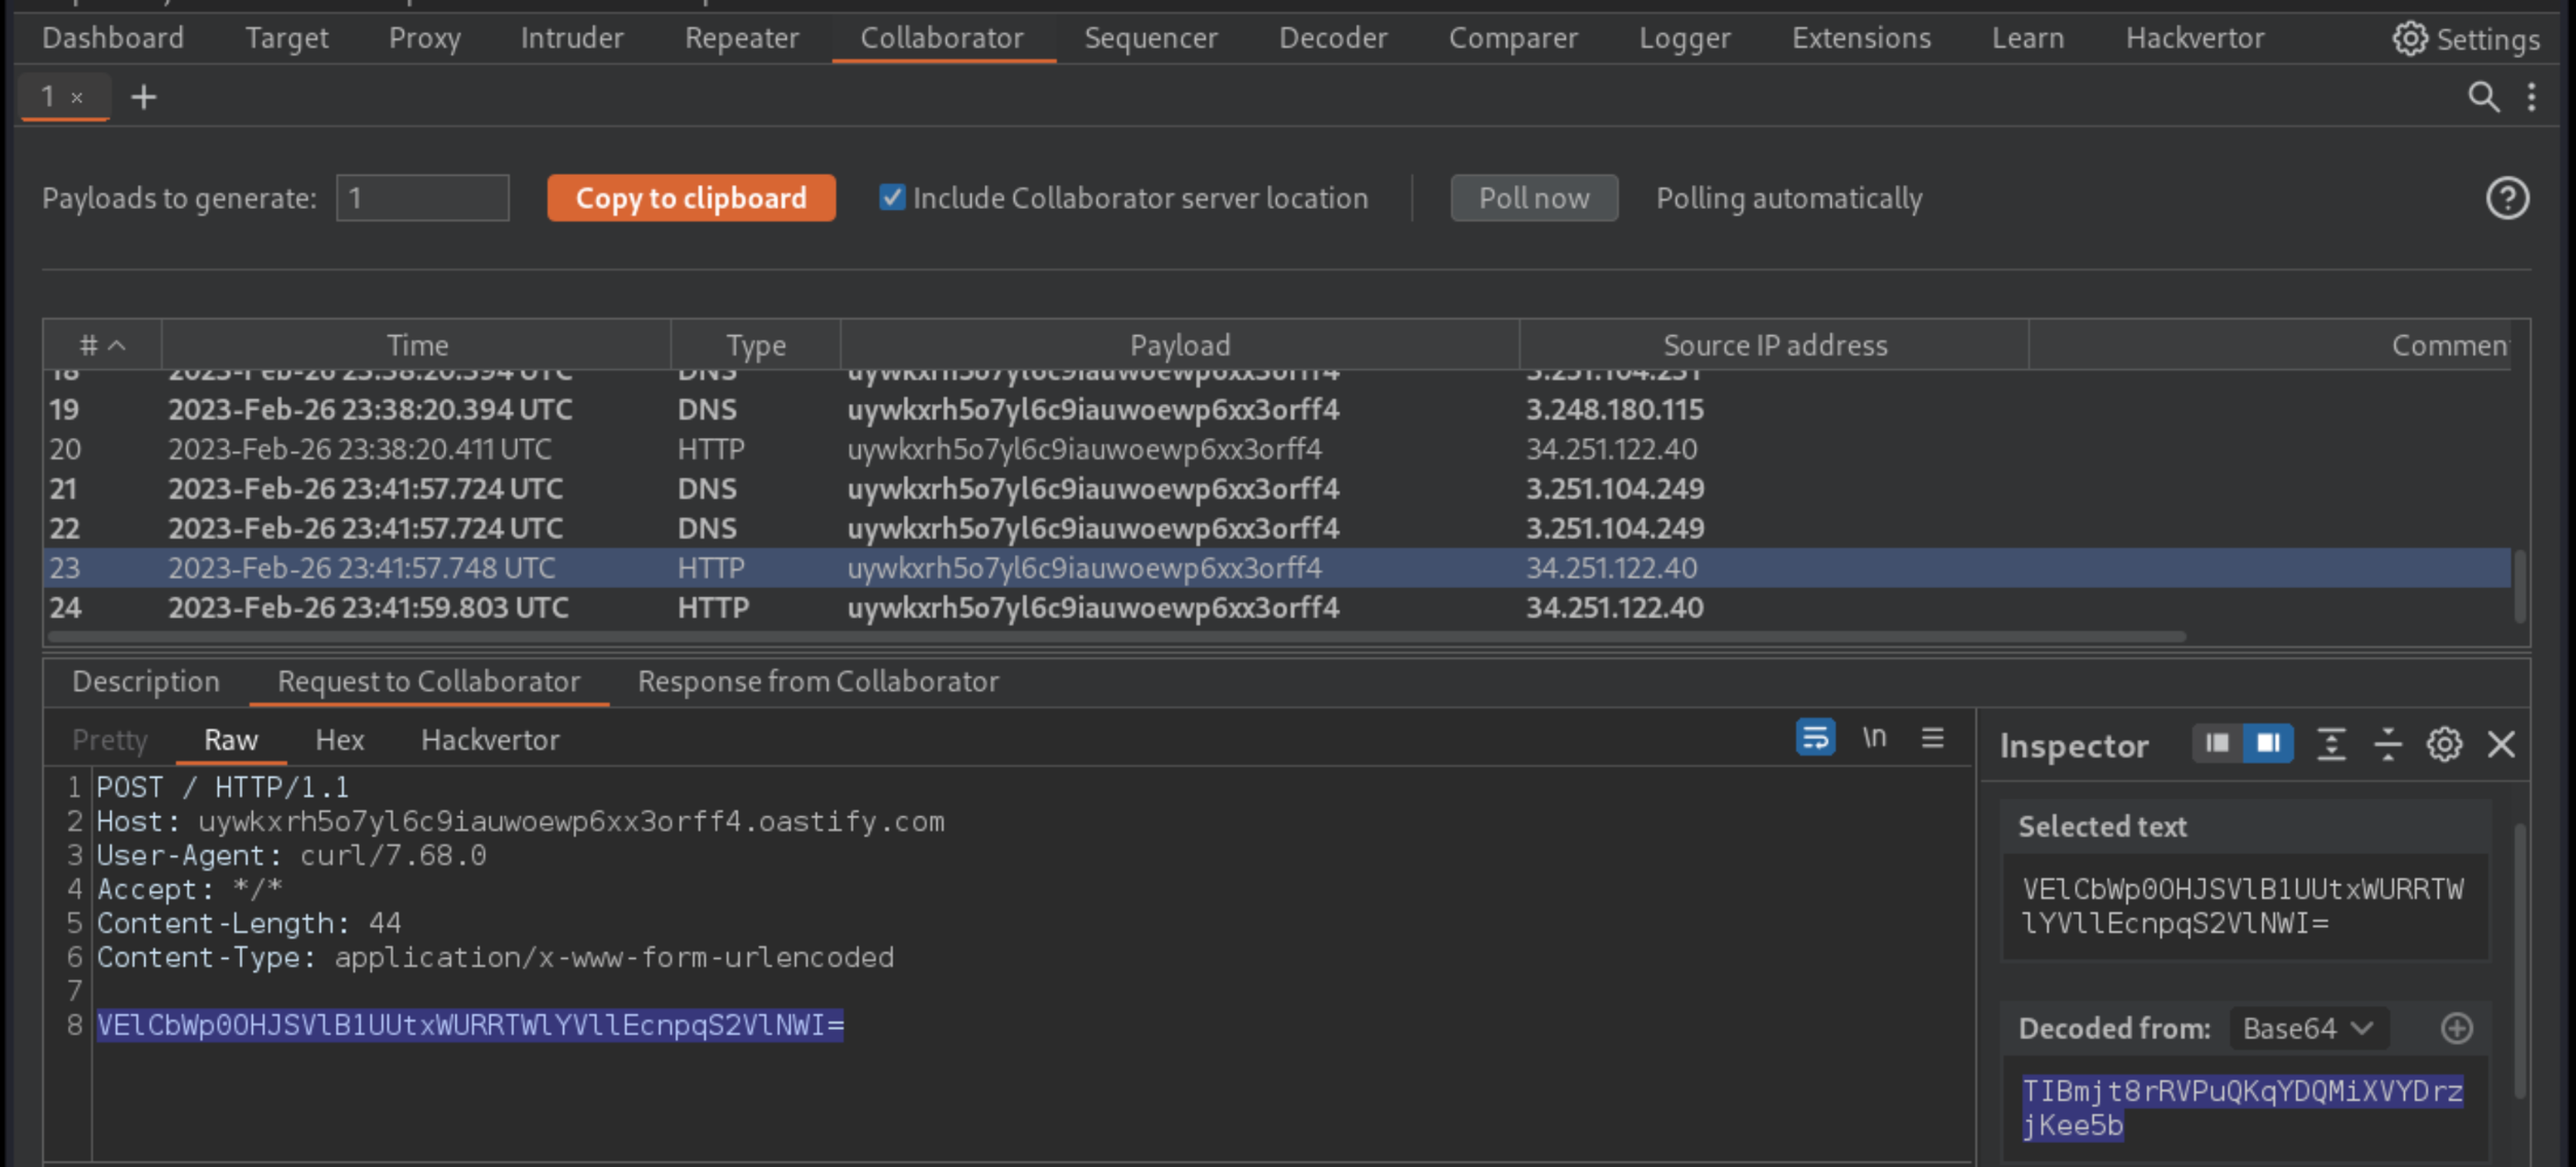Viewport: 2576px width, 1167px height.
Task: Select interaction row 24 HTTP
Action: click(x=1277, y=608)
